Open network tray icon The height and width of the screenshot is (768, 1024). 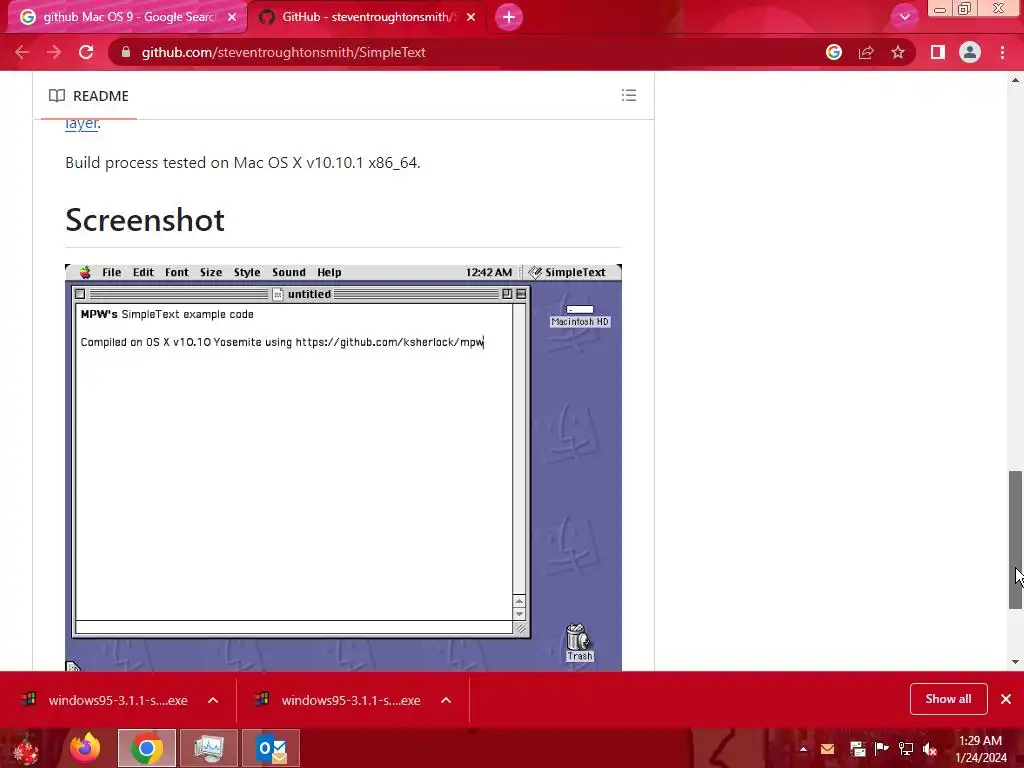coord(906,749)
